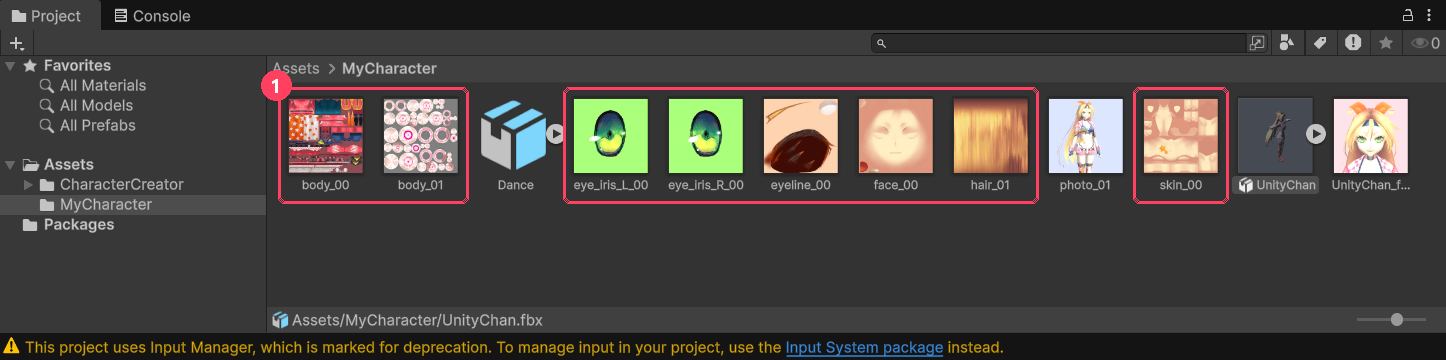Screen dimensions: 1446x360
Task: Open the panel kebab options menu
Action: [x=1430, y=16]
